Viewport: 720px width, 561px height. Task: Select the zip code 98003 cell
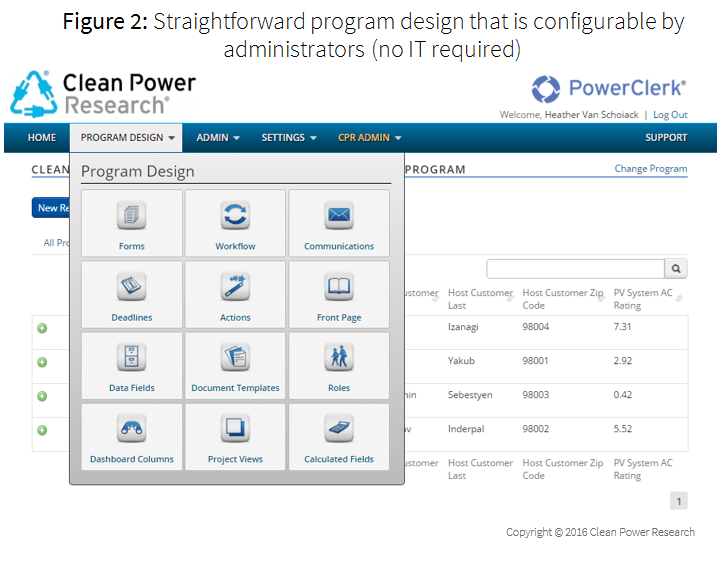coord(535,395)
